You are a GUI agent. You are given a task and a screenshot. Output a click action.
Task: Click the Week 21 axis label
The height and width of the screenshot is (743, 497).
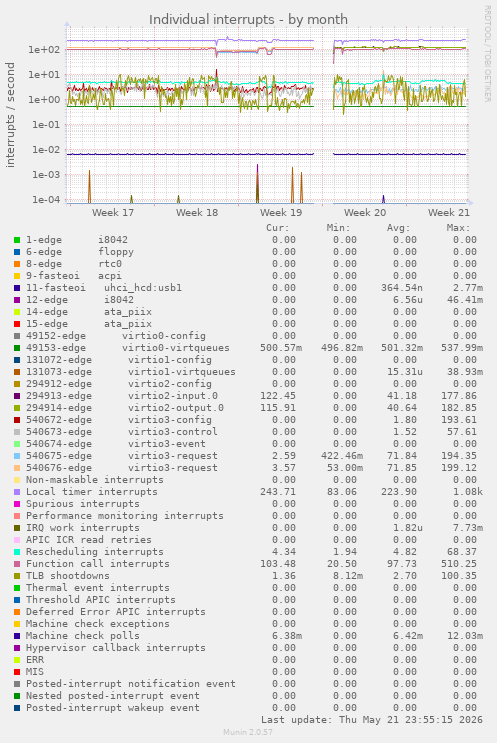pyautogui.click(x=449, y=213)
